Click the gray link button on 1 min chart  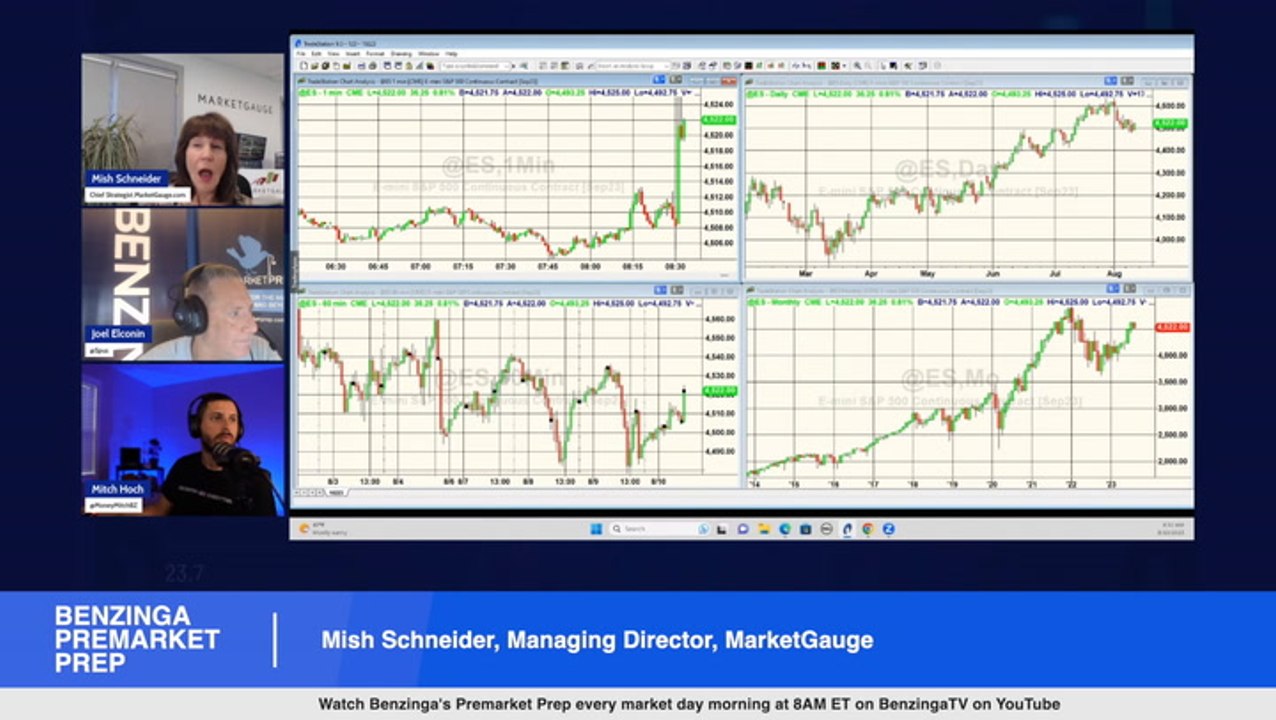676,80
